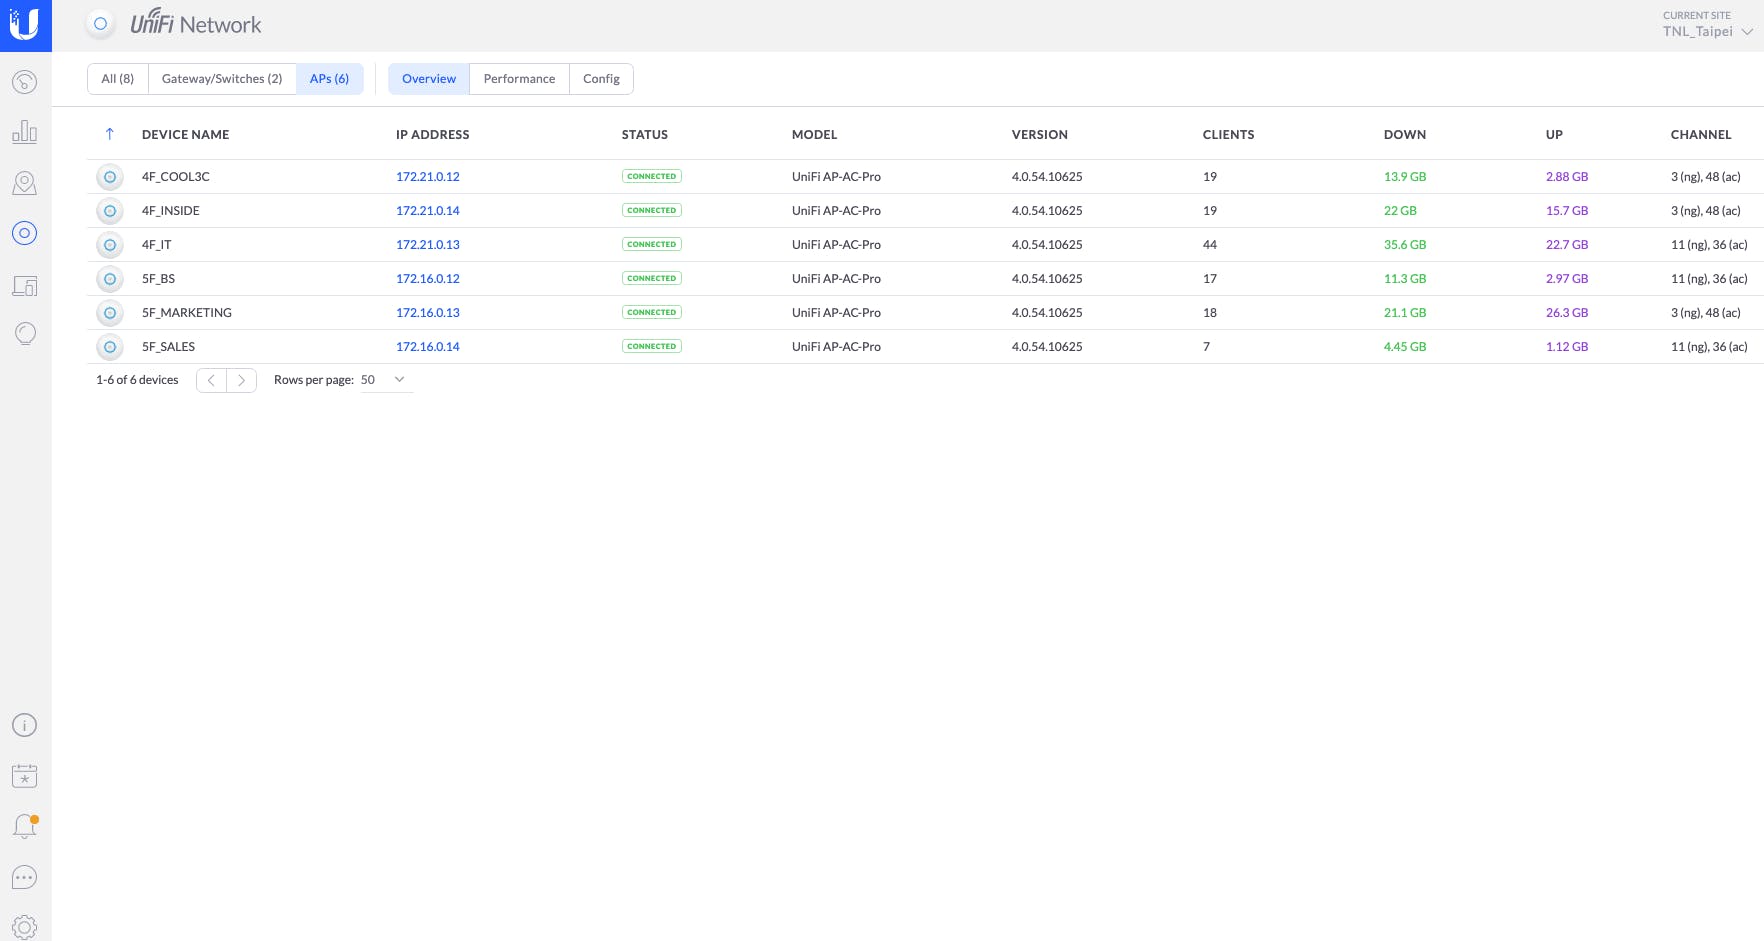Click the 5F_MARKETING access point icon
1764x941 pixels.
pyautogui.click(x=110, y=313)
